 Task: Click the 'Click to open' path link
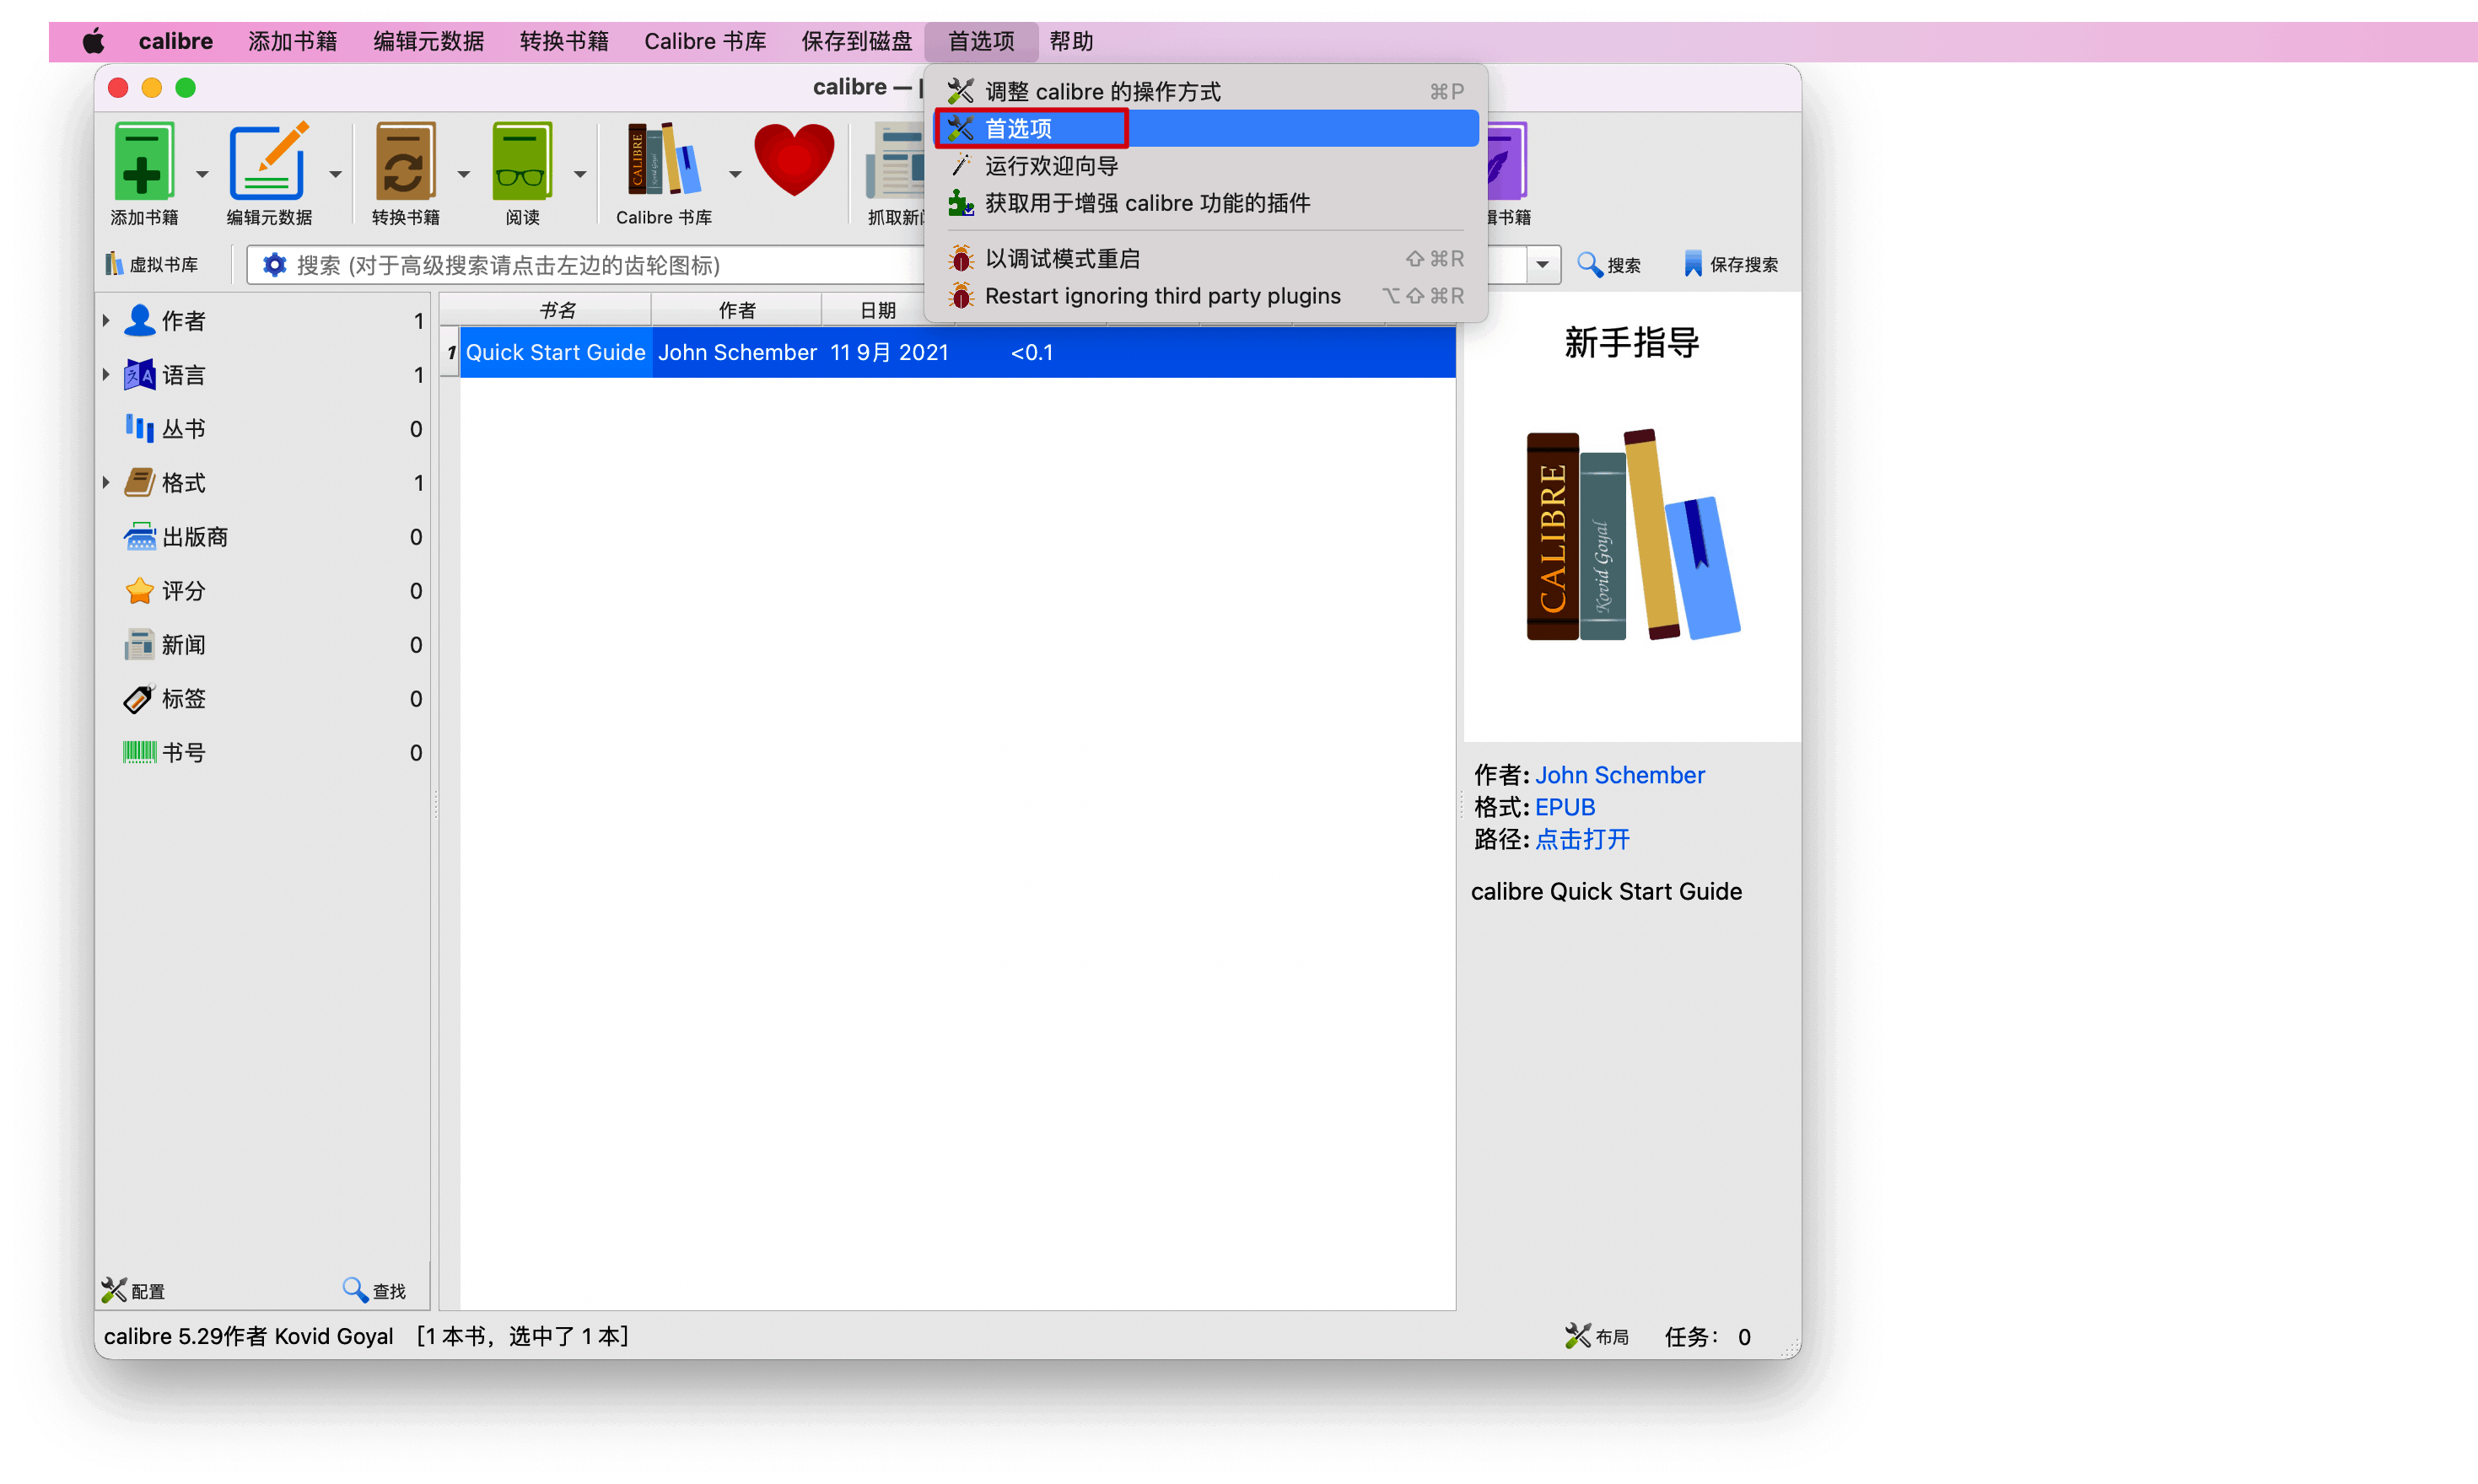pos(1582,838)
